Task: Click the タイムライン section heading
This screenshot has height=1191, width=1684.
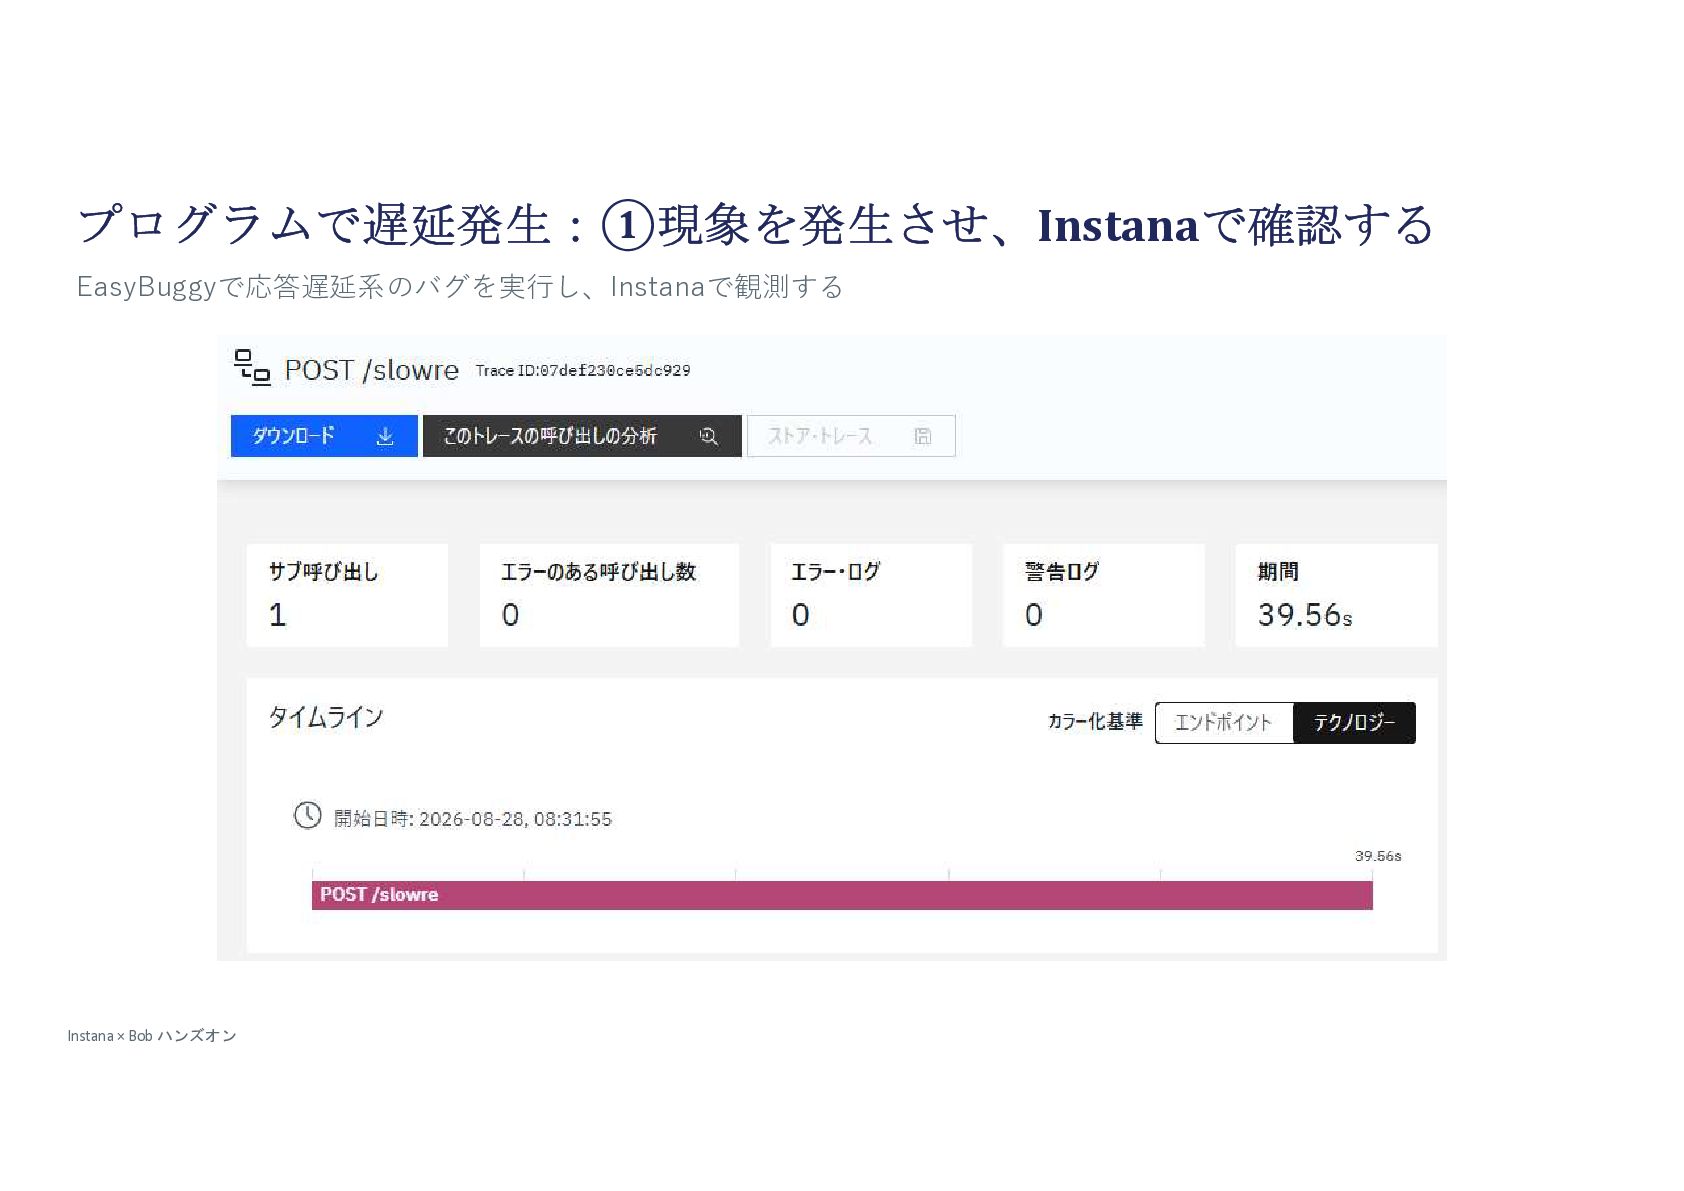Action: [325, 717]
